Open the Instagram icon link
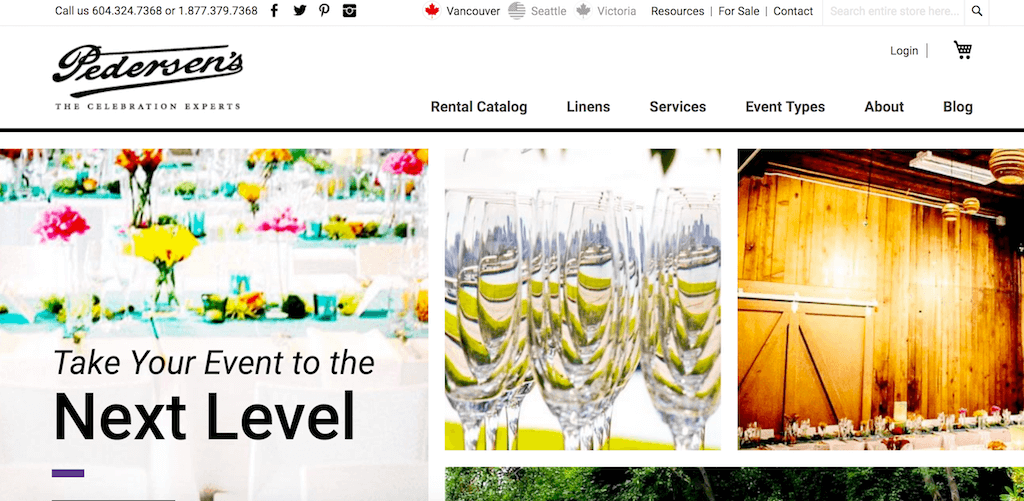This screenshot has height=501, width=1024. [349, 10]
